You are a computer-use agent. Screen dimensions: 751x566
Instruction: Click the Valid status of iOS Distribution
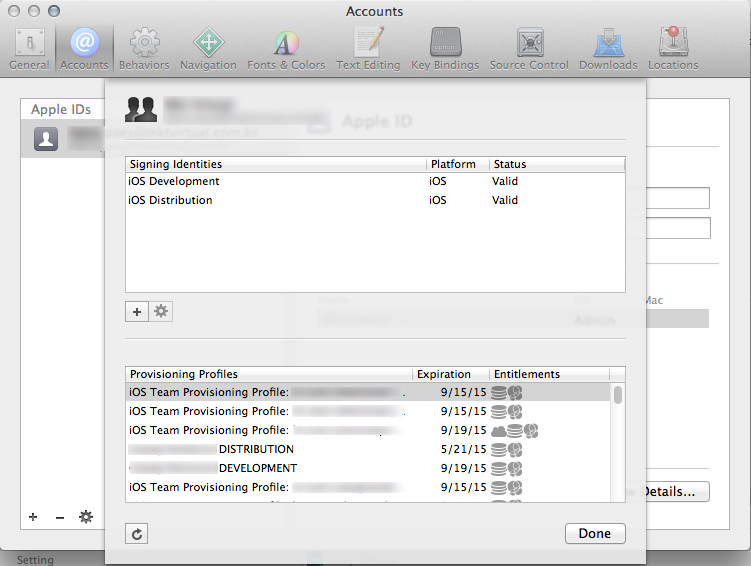pyautogui.click(x=505, y=200)
